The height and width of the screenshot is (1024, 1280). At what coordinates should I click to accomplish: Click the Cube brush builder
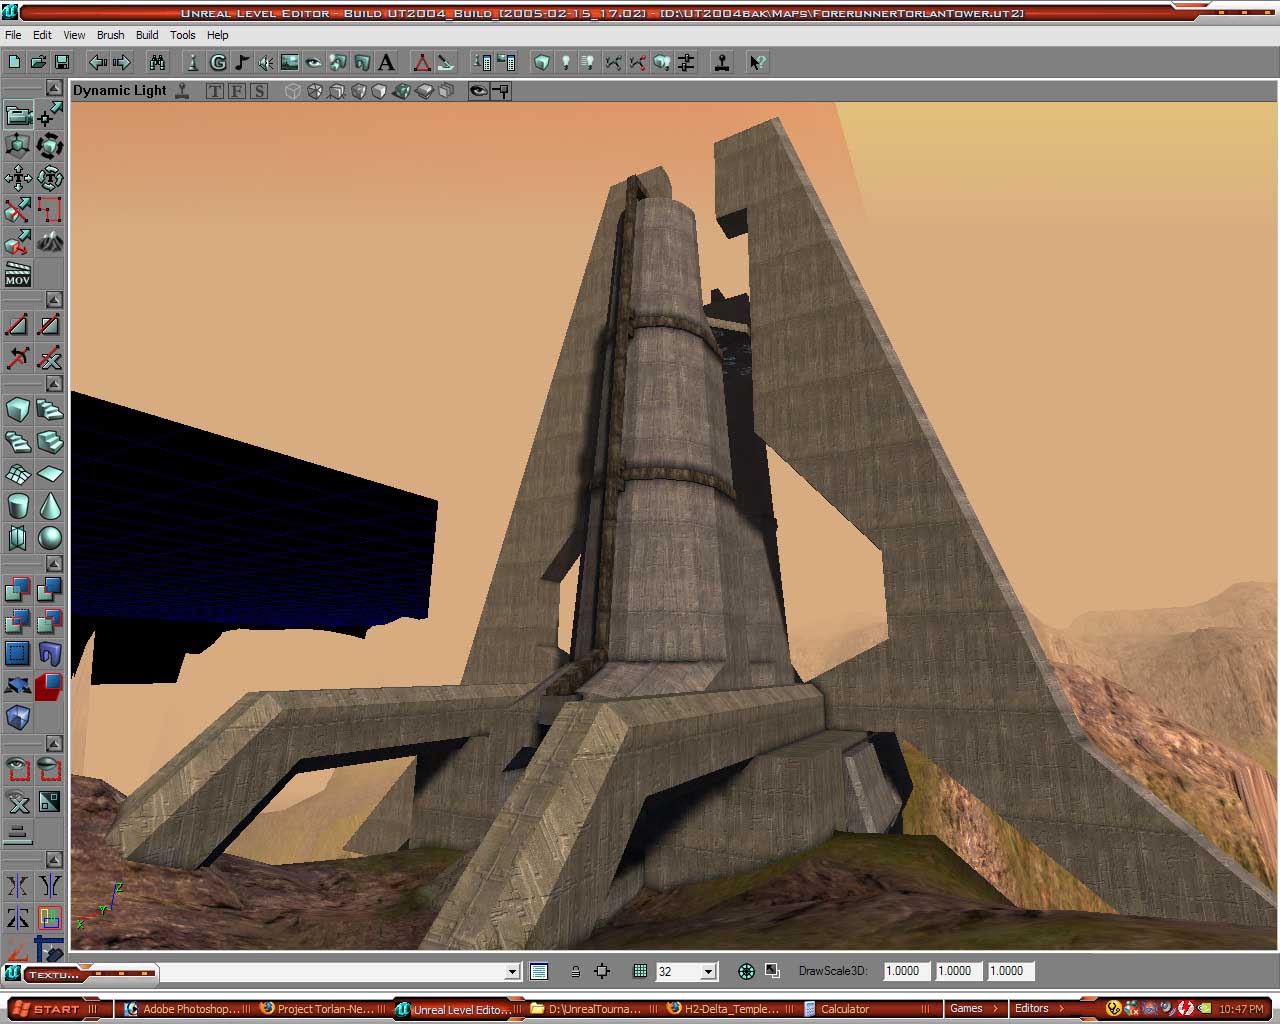pos(18,410)
